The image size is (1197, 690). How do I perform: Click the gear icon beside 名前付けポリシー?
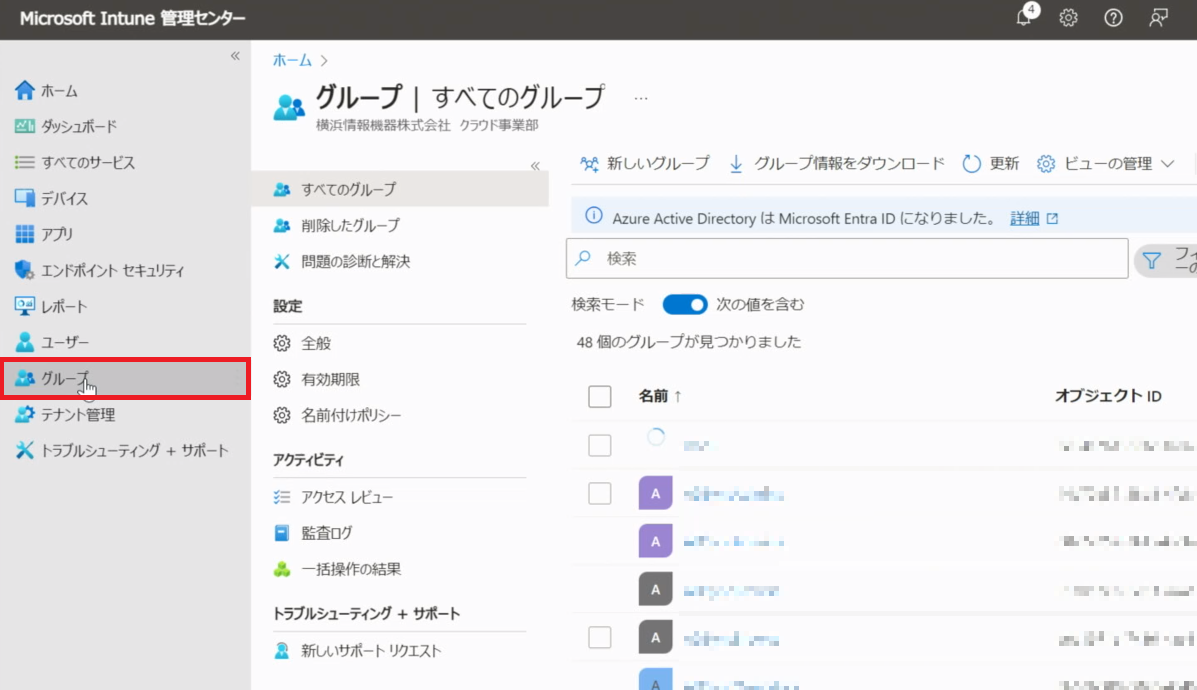point(282,415)
